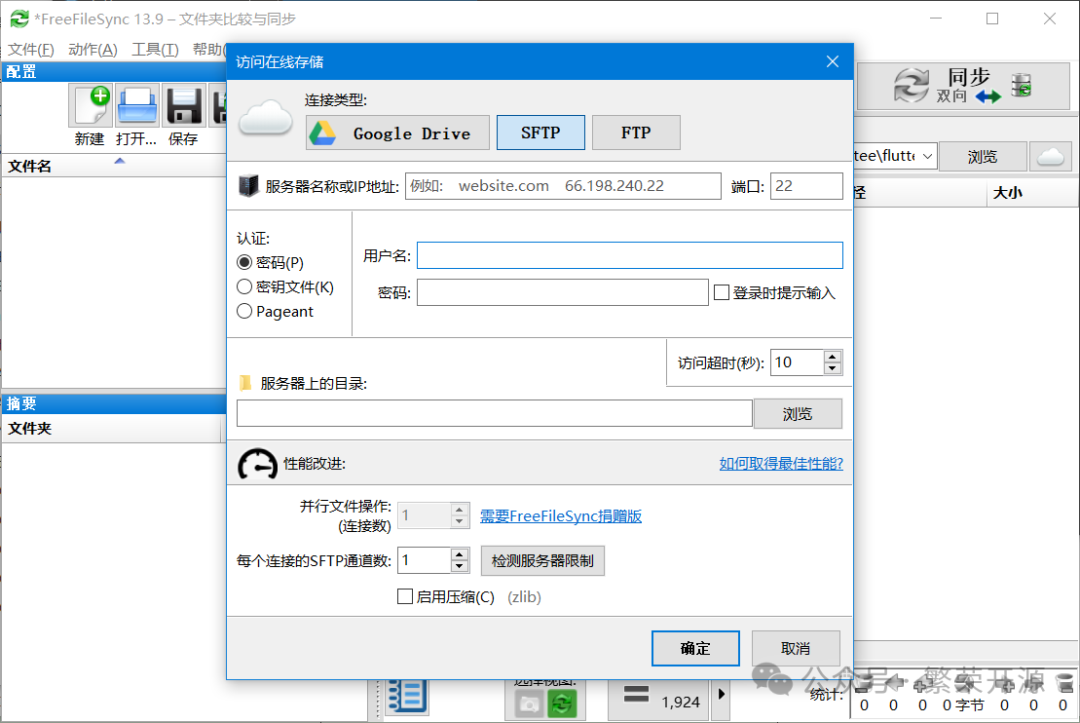Image resolution: width=1080 pixels, height=723 pixels.
Task: Open the 文件(F) menu
Action: (30, 50)
